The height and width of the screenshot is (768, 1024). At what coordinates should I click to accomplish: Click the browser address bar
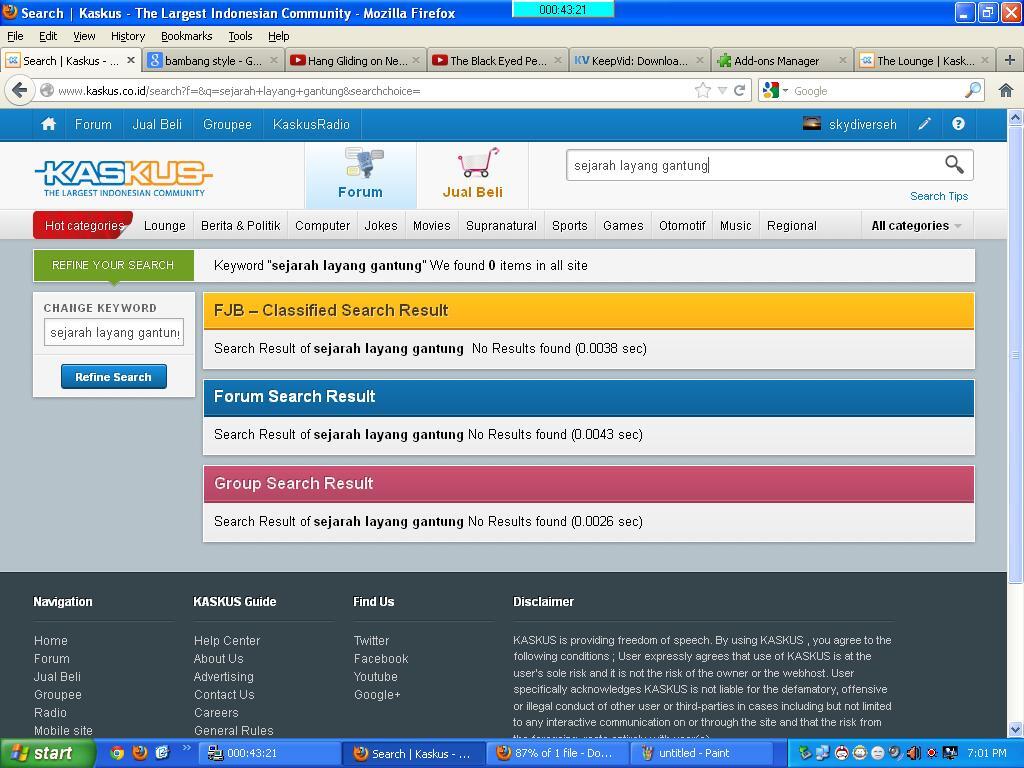[x=372, y=90]
